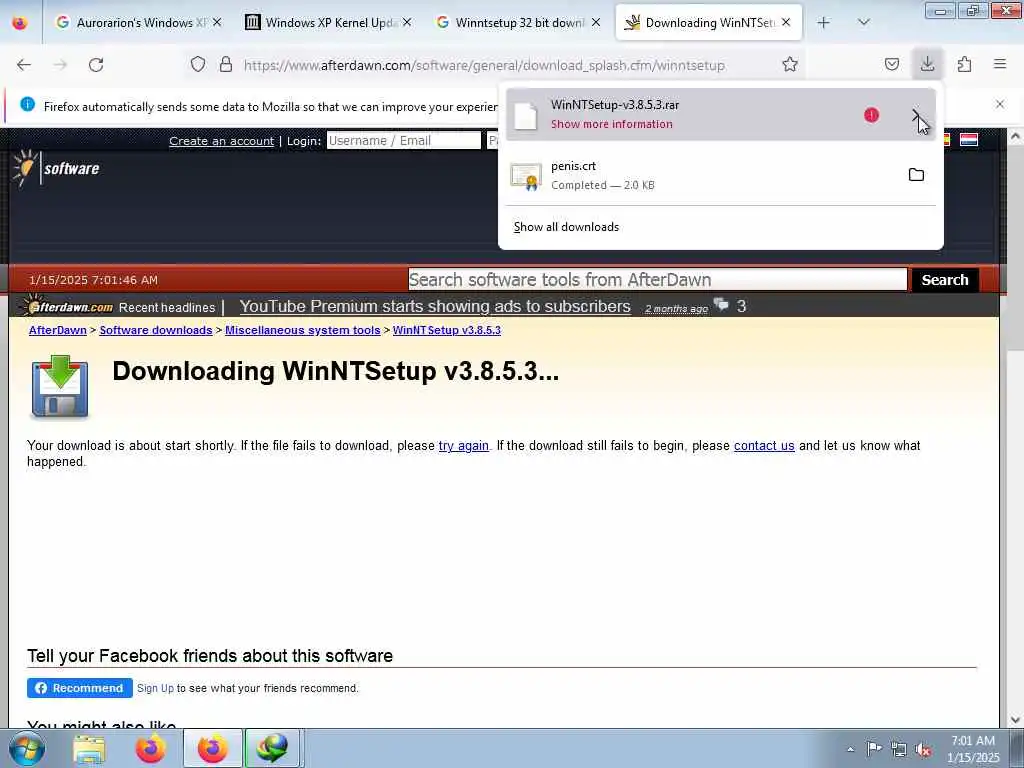Screen dimensions: 1024x768
Task: Expand the list all tabs chevron
Action: coord(864,23)
